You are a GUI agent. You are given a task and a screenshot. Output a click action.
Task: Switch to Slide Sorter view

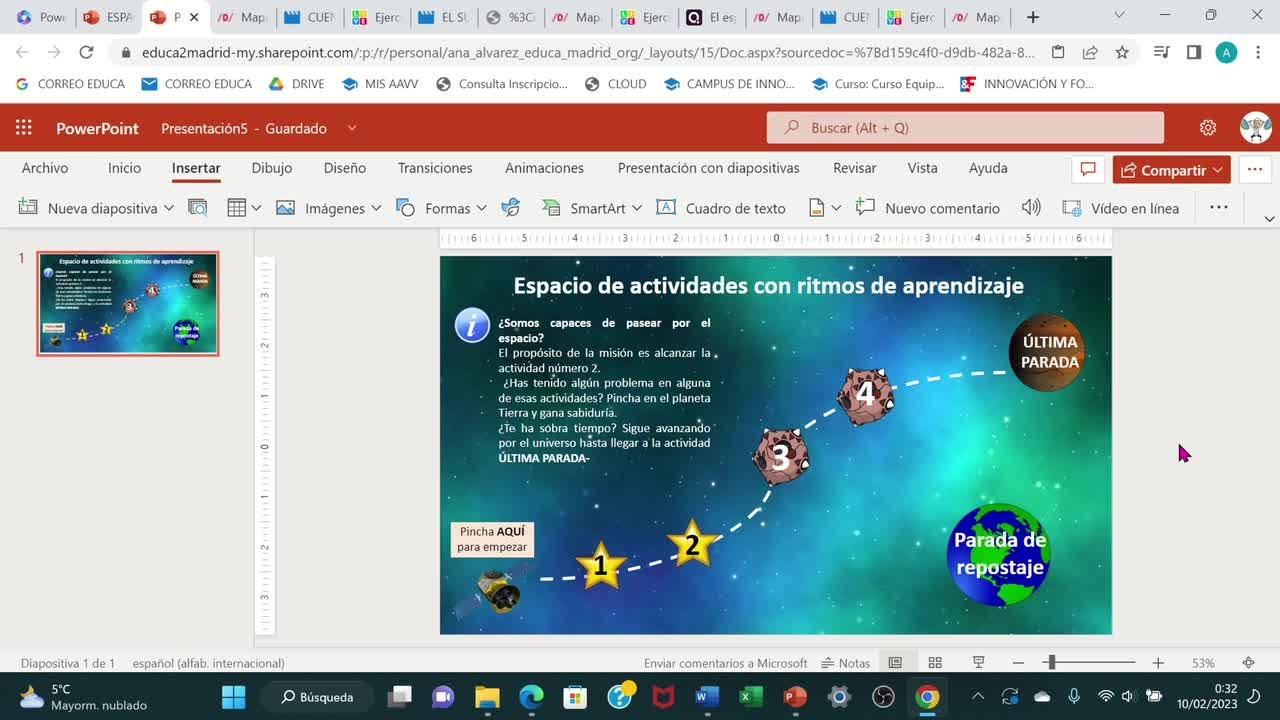[935, 663]
